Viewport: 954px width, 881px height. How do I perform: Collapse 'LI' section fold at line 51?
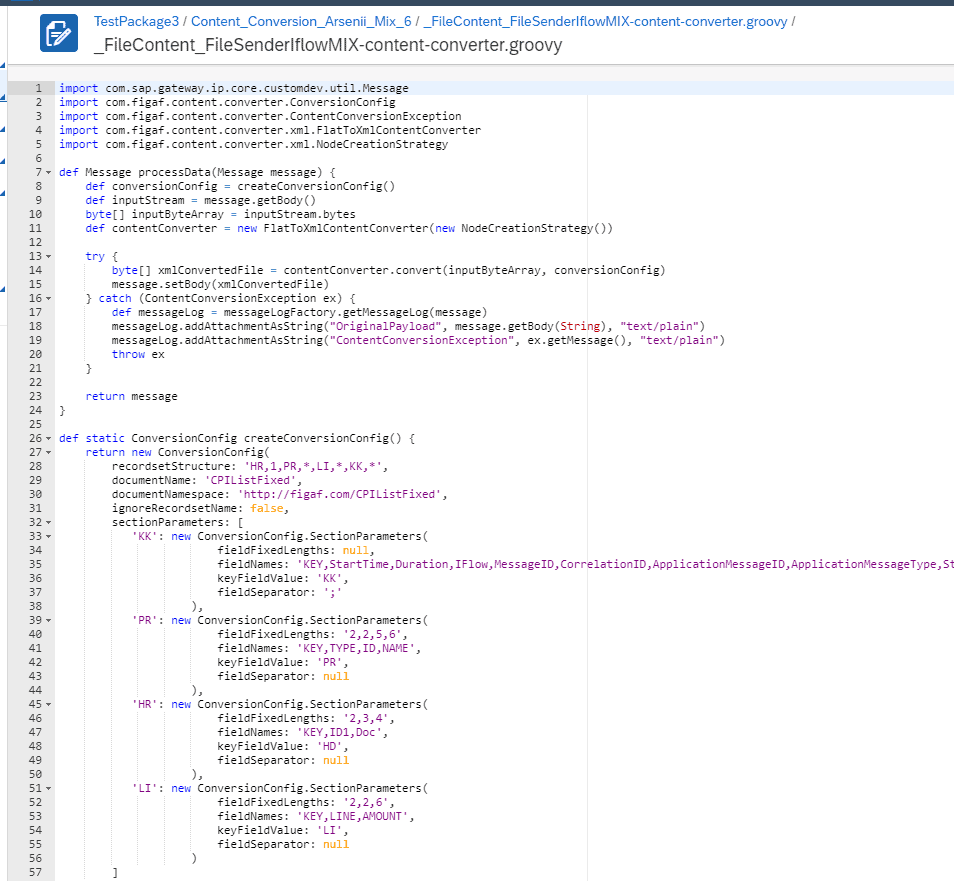pyautogui.click(x=49, y=788)
